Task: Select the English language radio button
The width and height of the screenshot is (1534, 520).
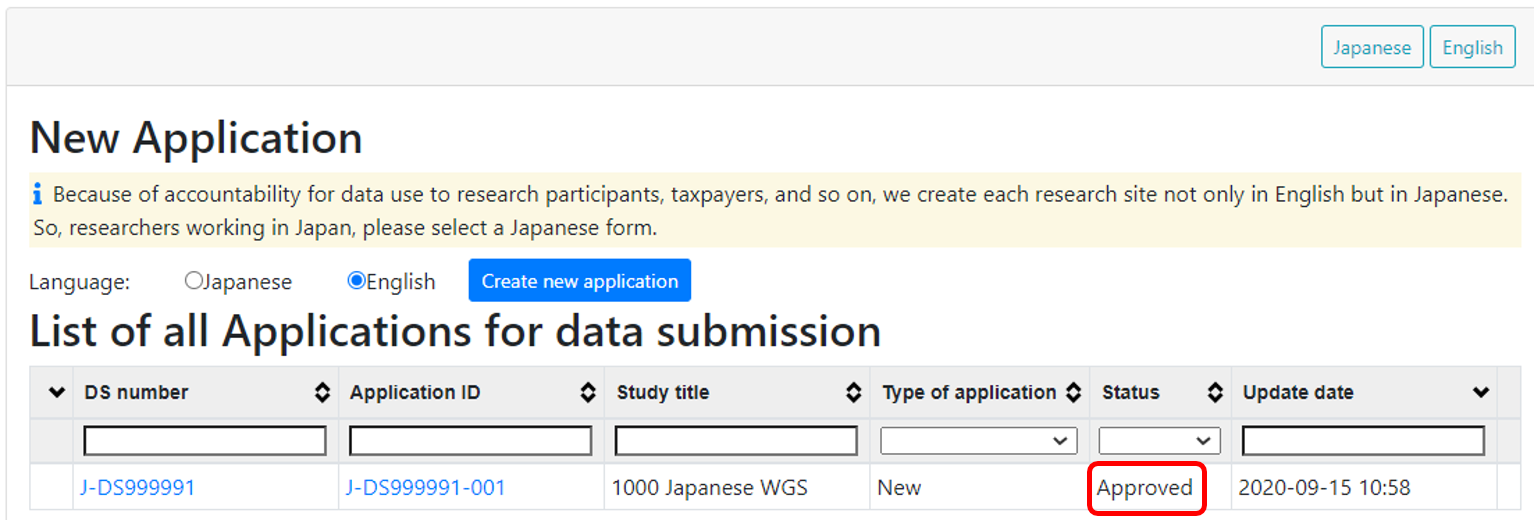Action: pyautogui.click(x=356, y=281)
